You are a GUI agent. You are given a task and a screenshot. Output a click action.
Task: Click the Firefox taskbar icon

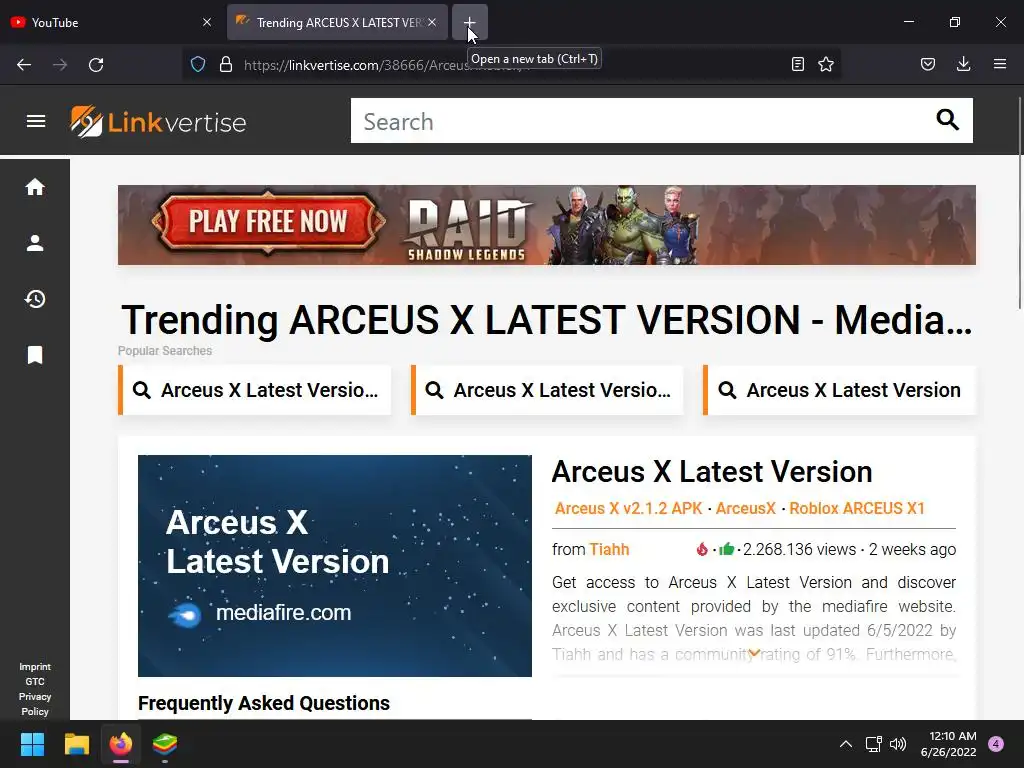(x=121, y=744)
